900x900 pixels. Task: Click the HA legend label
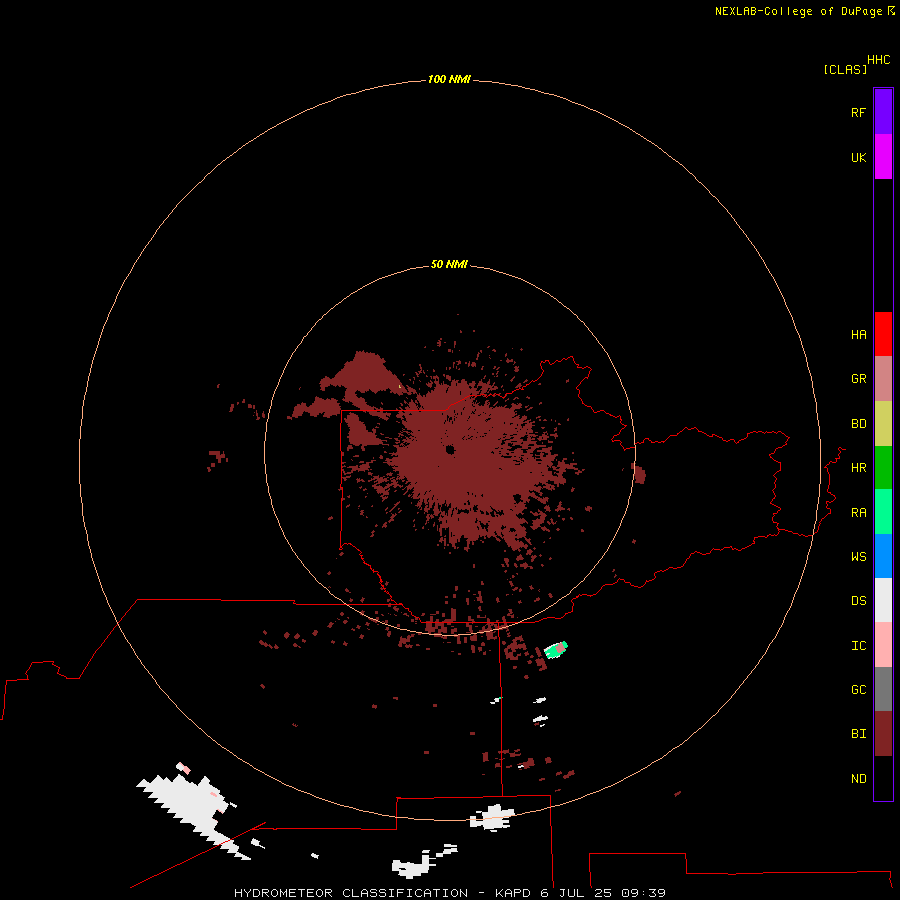tap(858, 334)
